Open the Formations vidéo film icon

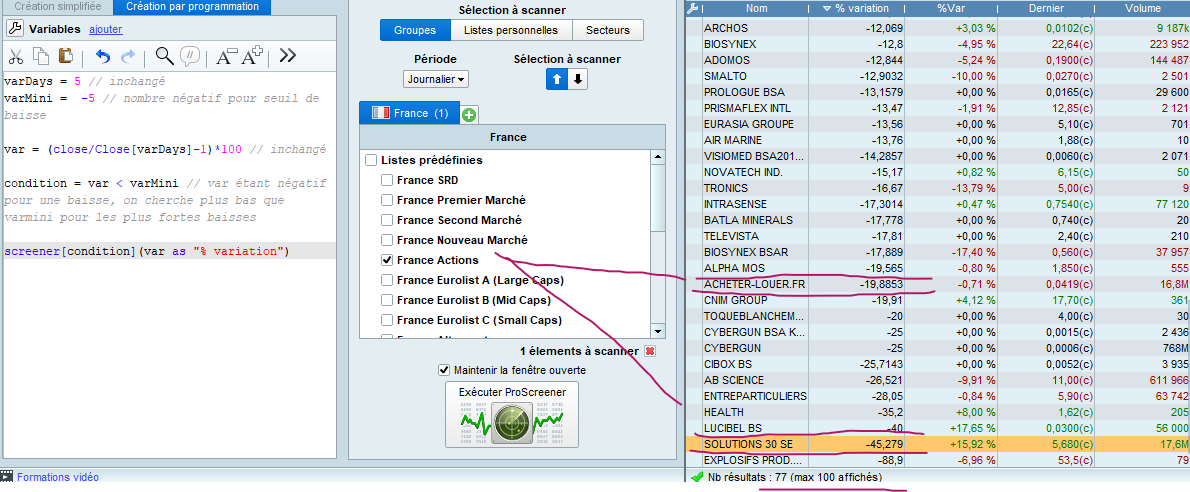pyautogui.click(x=7, y=477)
